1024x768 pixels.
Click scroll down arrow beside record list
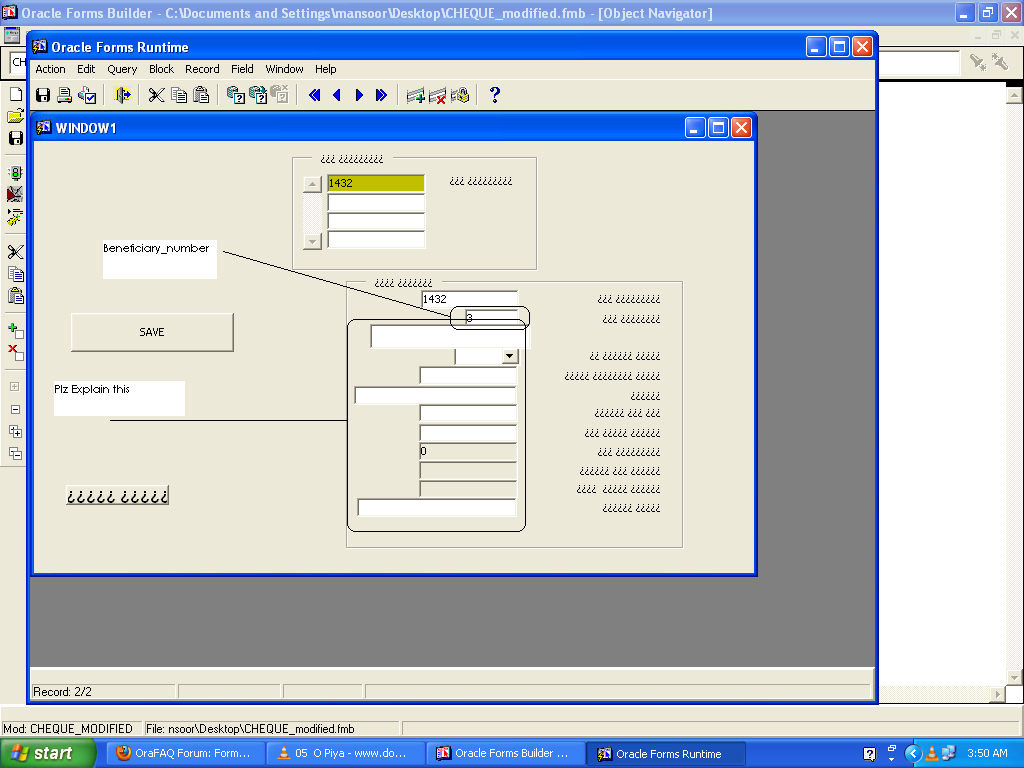point(313,241)
